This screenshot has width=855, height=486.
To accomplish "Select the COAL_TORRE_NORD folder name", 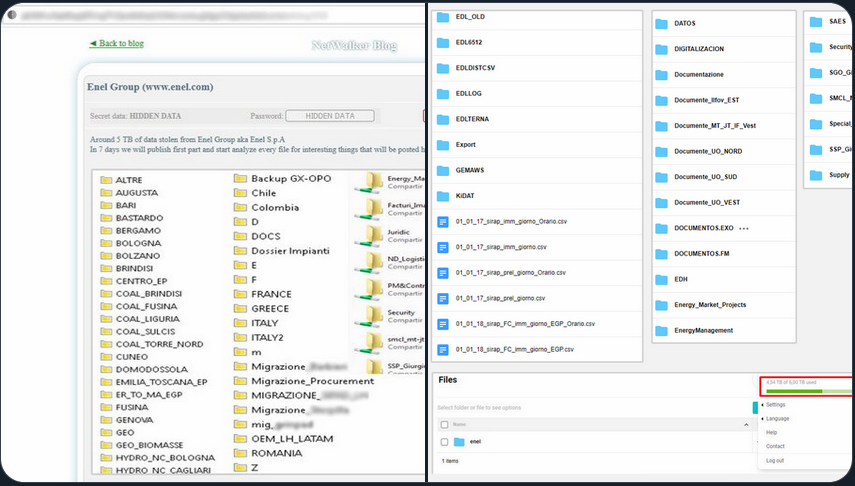I will 159,344.
